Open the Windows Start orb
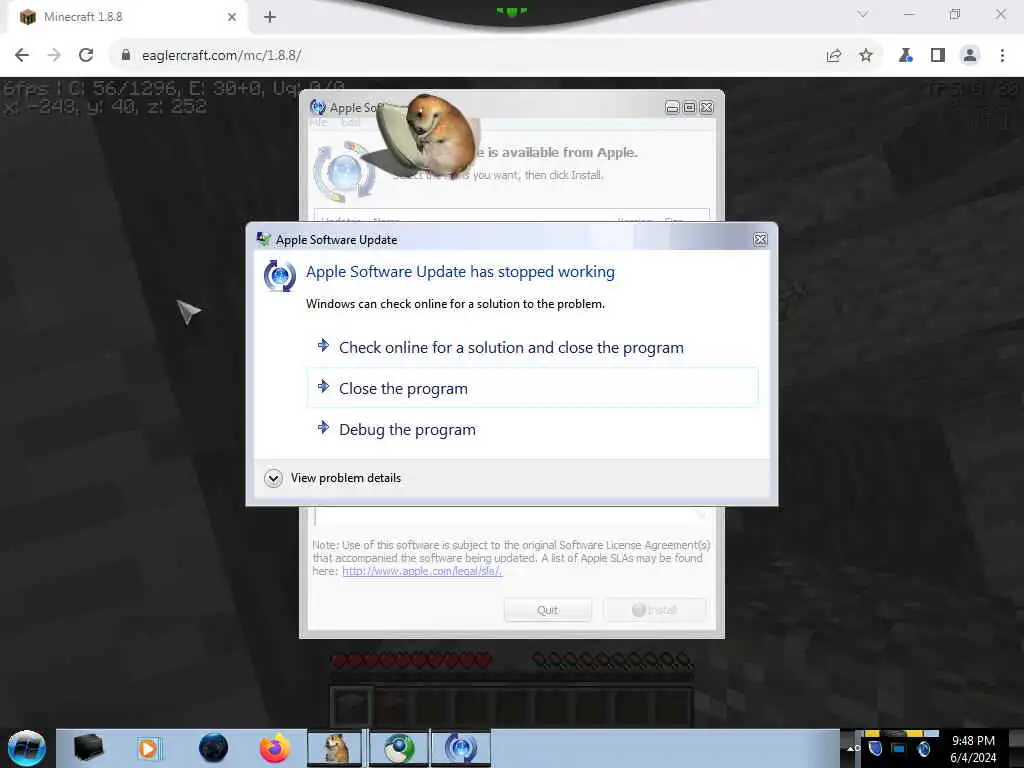1024x768 pixels. (27, 748)
